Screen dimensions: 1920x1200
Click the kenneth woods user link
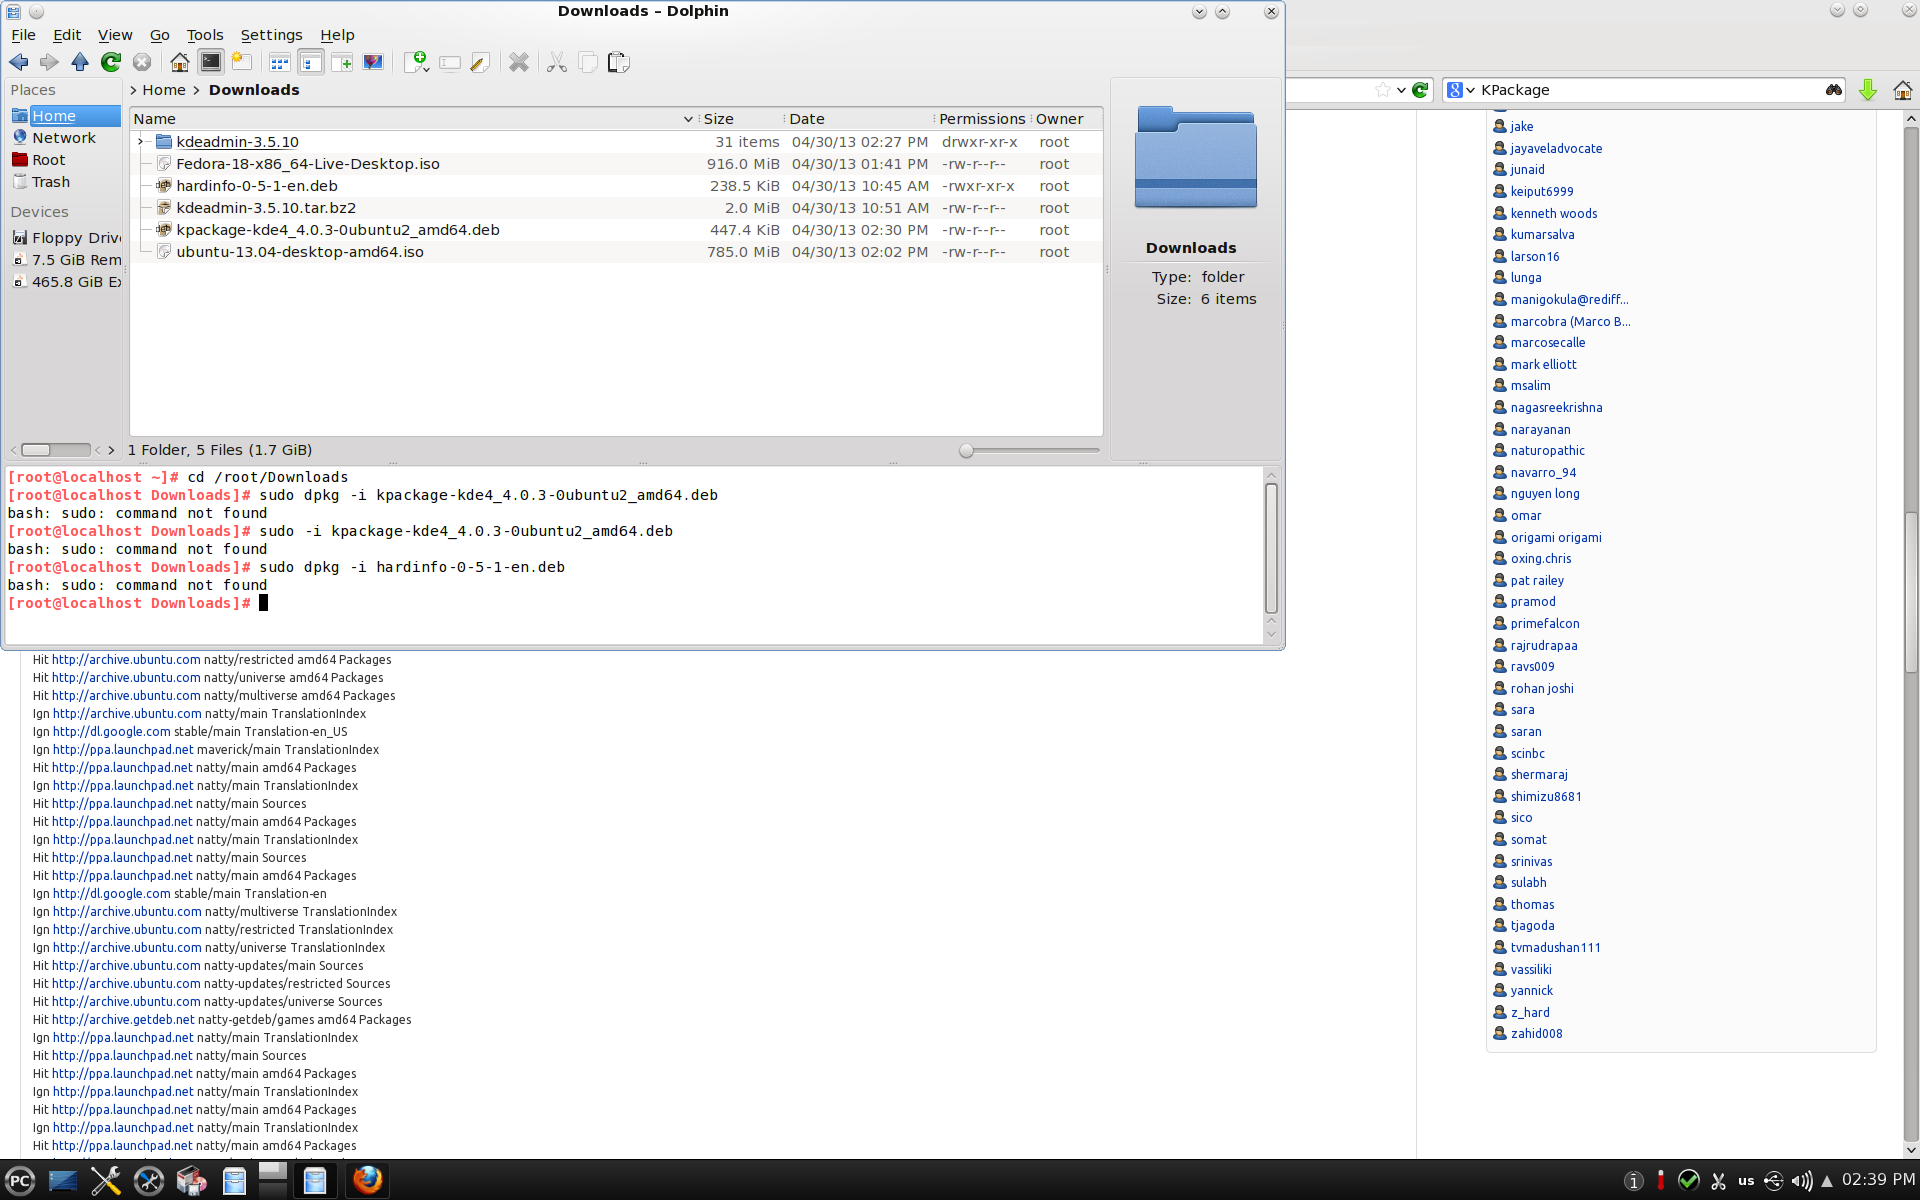pos(1553,213)
